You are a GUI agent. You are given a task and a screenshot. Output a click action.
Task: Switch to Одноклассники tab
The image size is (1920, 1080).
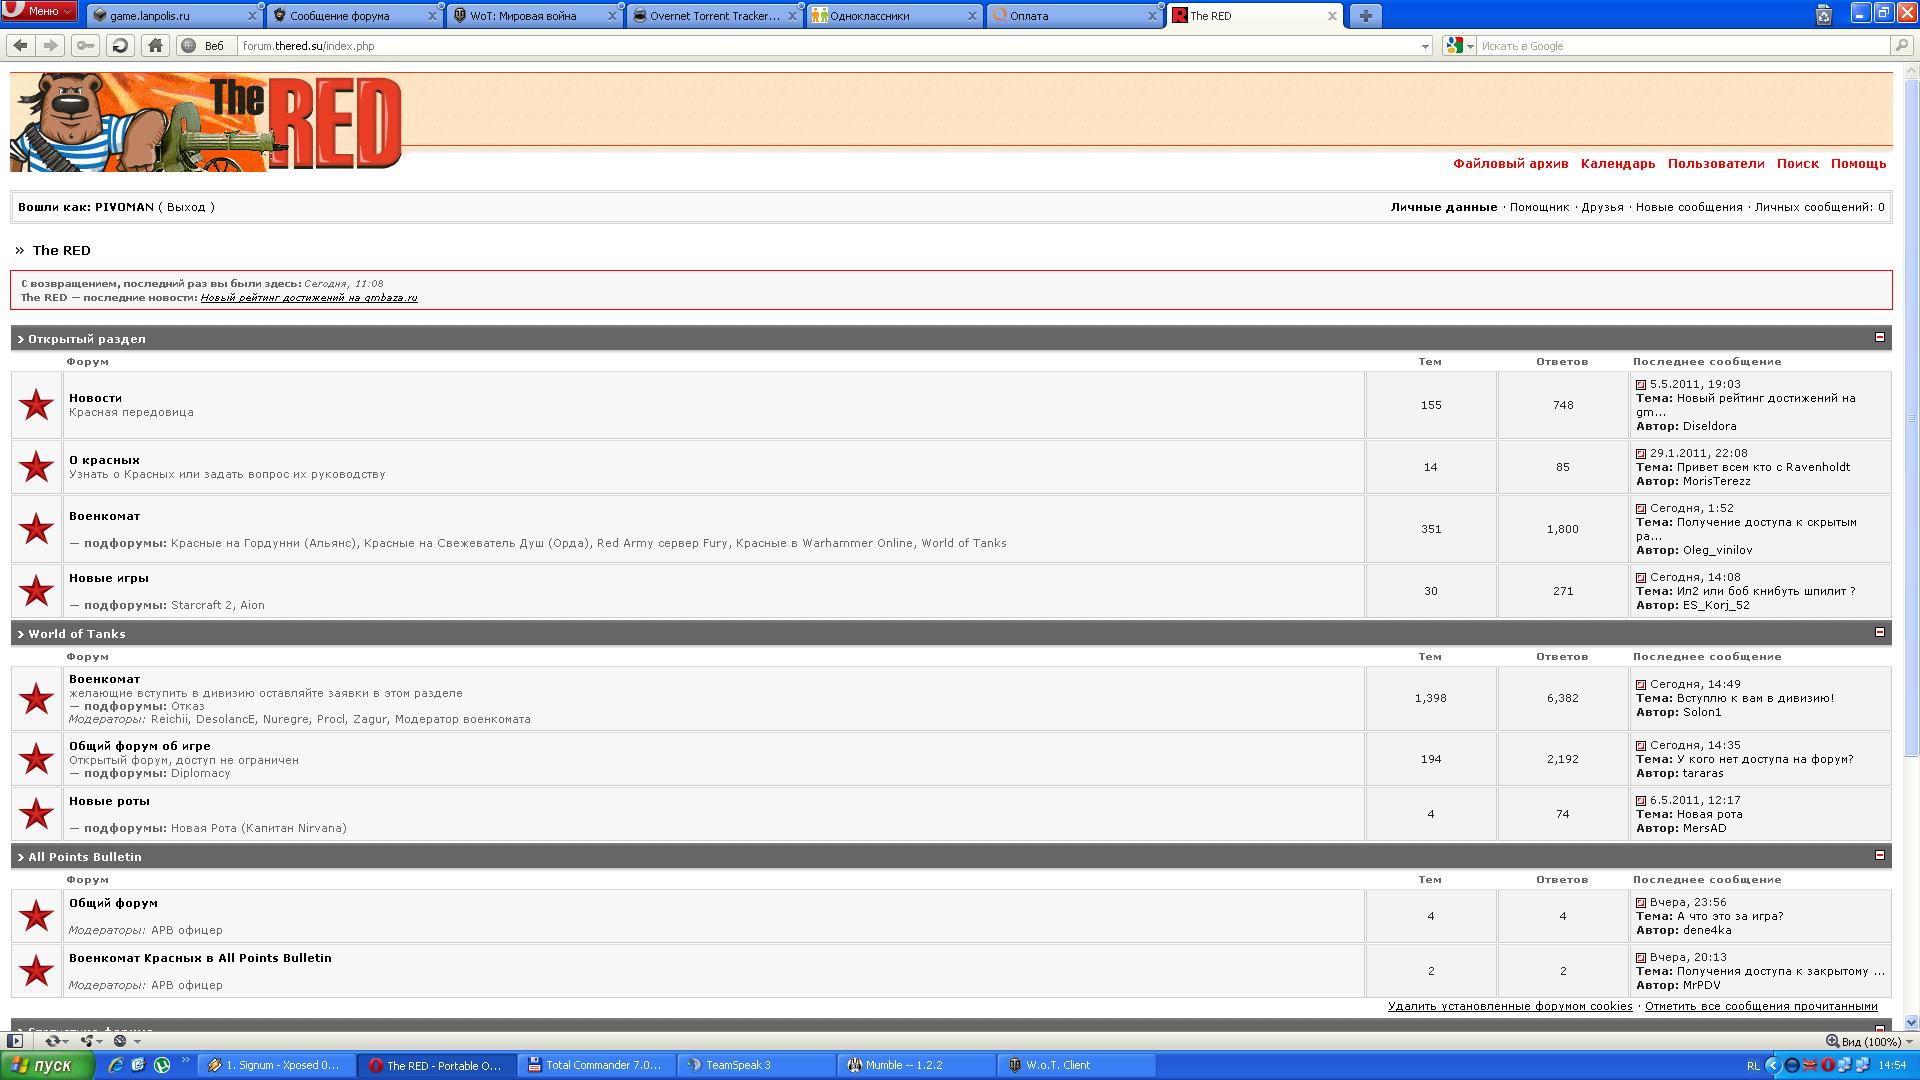coord(895,16)
